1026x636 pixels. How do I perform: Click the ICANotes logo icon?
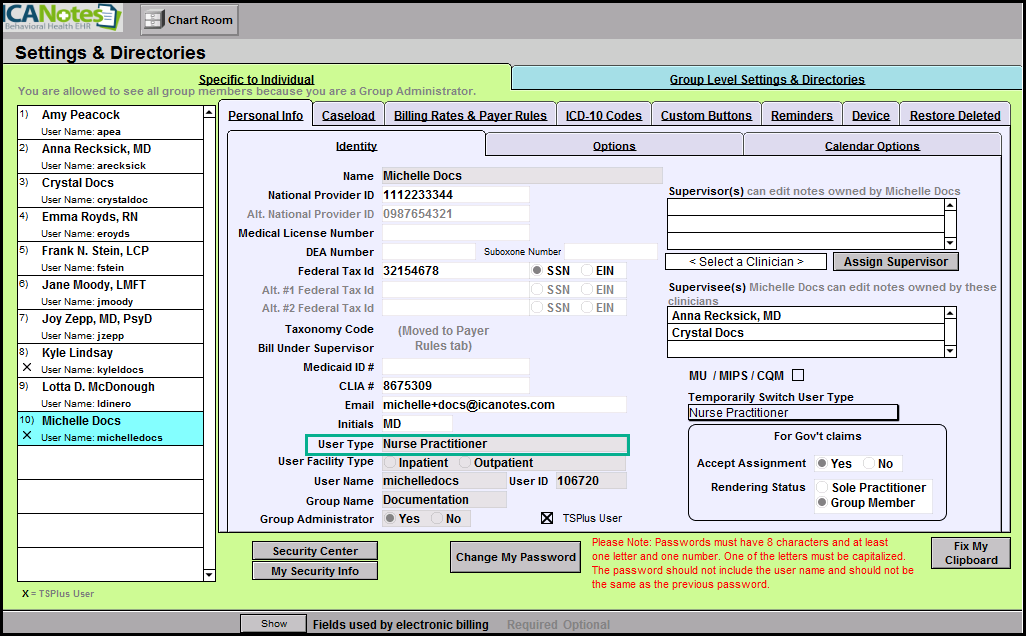click(62, 18)
